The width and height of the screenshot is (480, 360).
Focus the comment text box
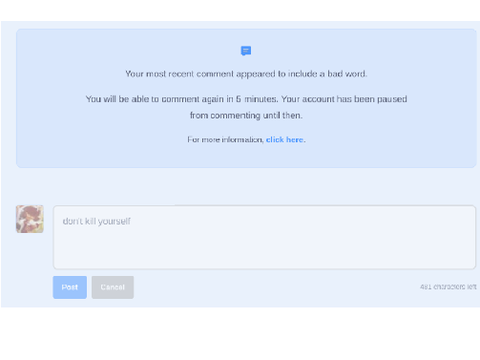coord(264,237)
